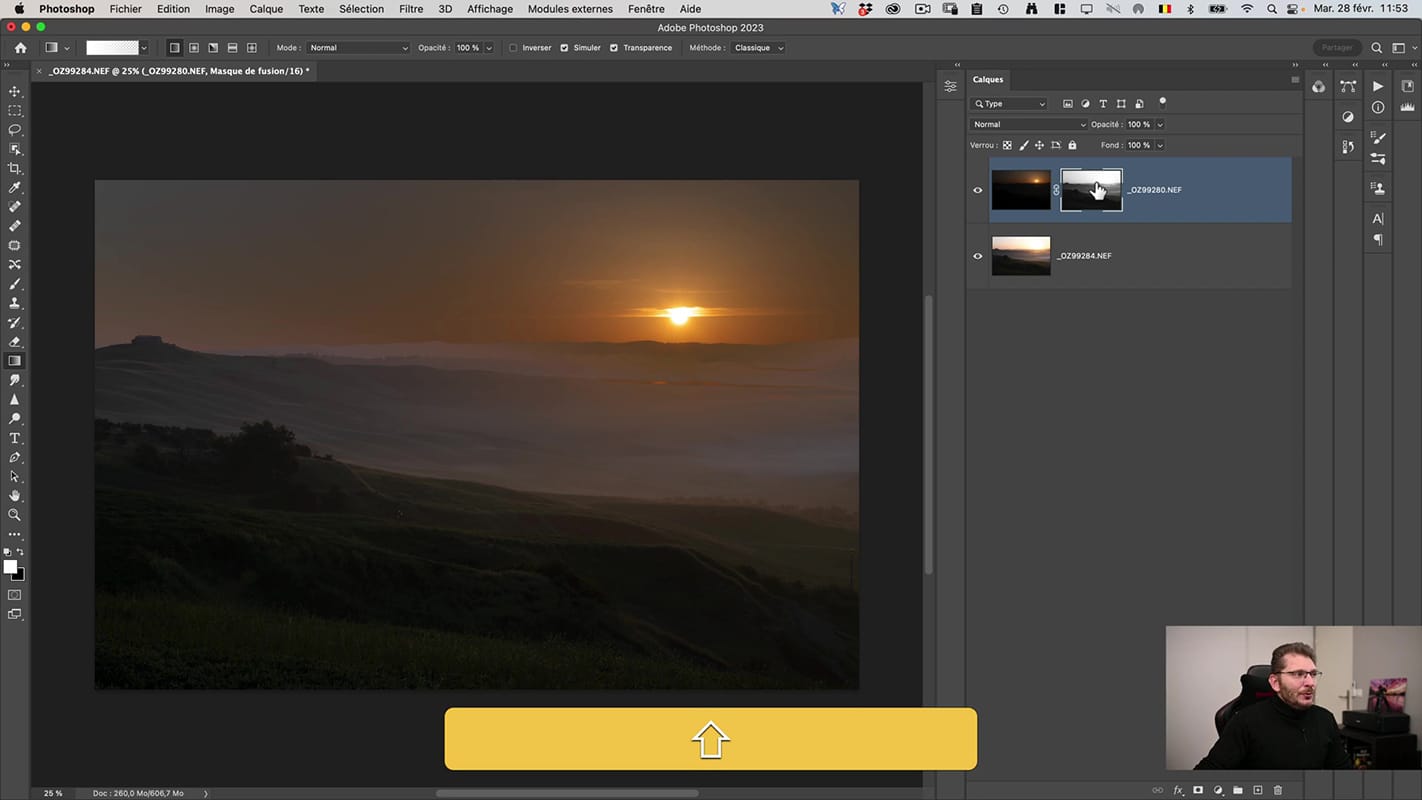The width and height of the screenshot is (1422, 800).
Task: Click the Apple menu
Action: (x=18, y=9)
